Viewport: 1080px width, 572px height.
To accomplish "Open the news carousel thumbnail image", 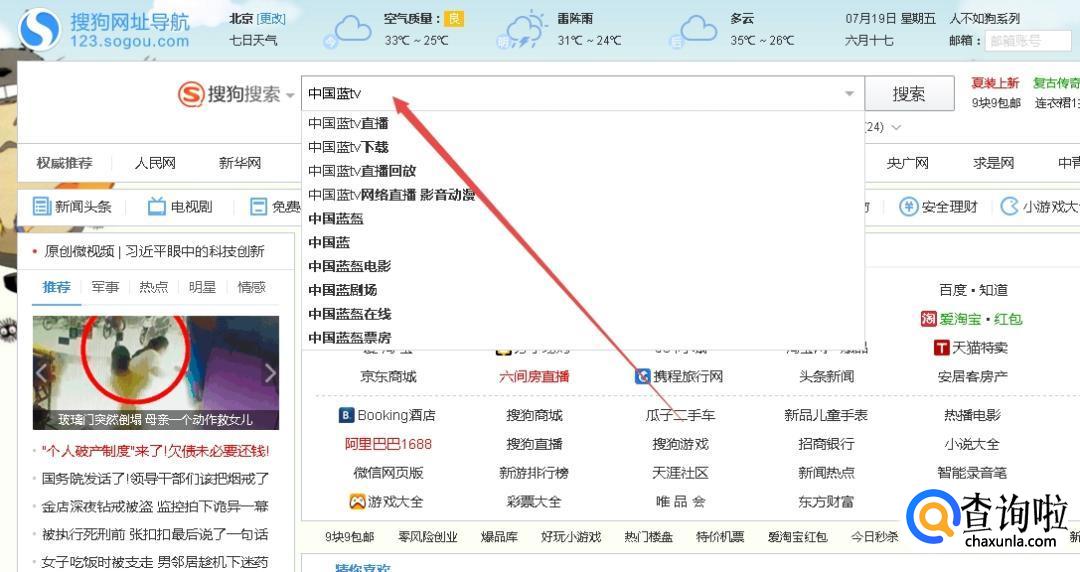I will click(x=156, y=373).
